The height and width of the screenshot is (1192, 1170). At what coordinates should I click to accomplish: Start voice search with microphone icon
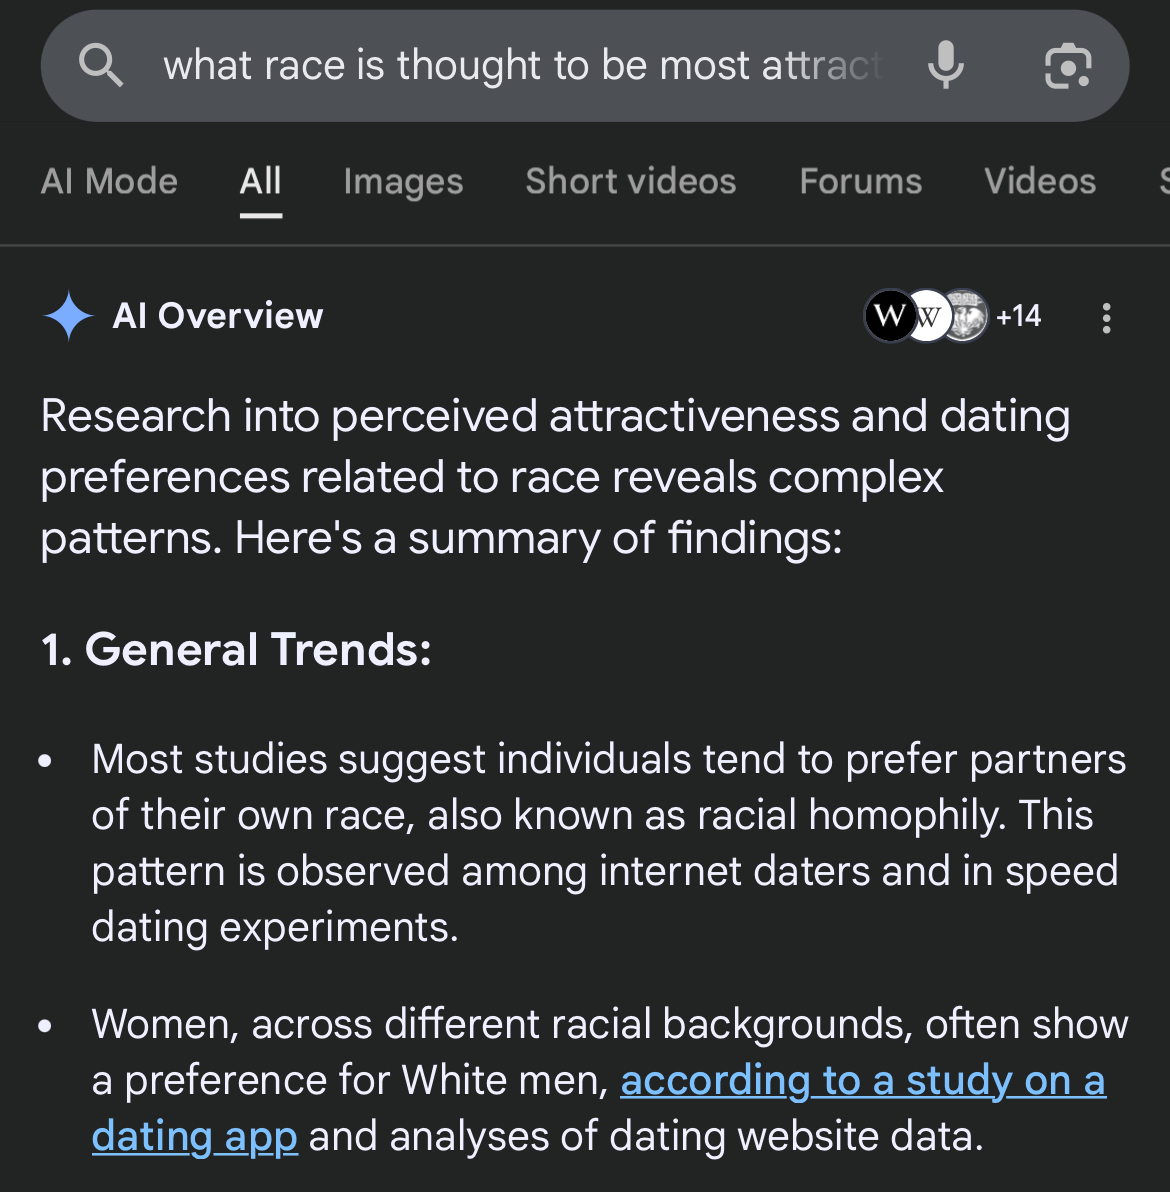(x=946, y=65)
